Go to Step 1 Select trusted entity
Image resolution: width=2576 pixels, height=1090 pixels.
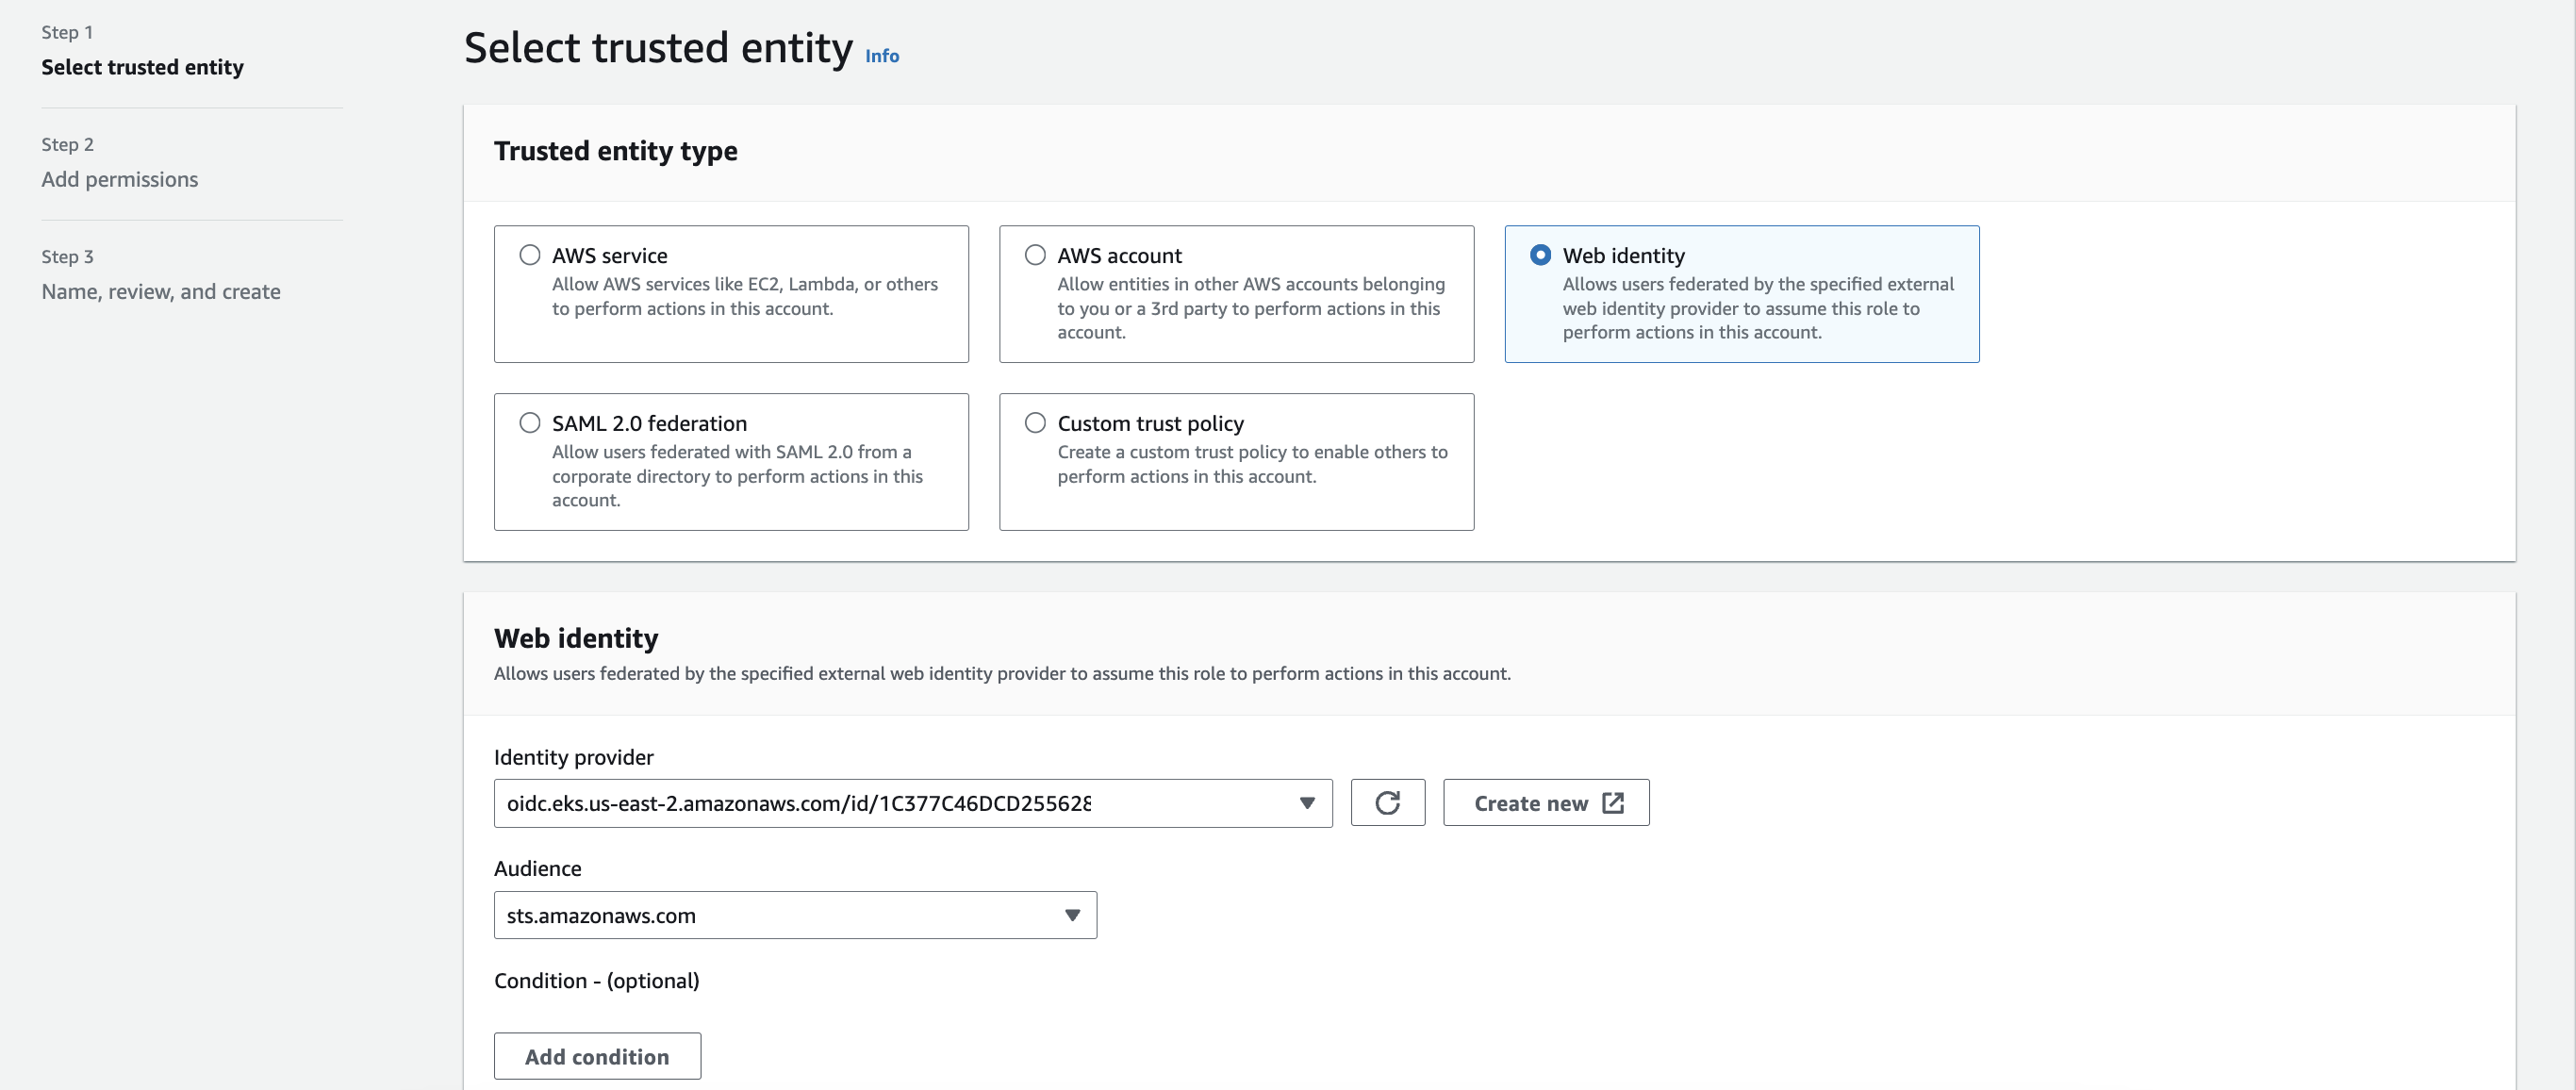[142, 67]
